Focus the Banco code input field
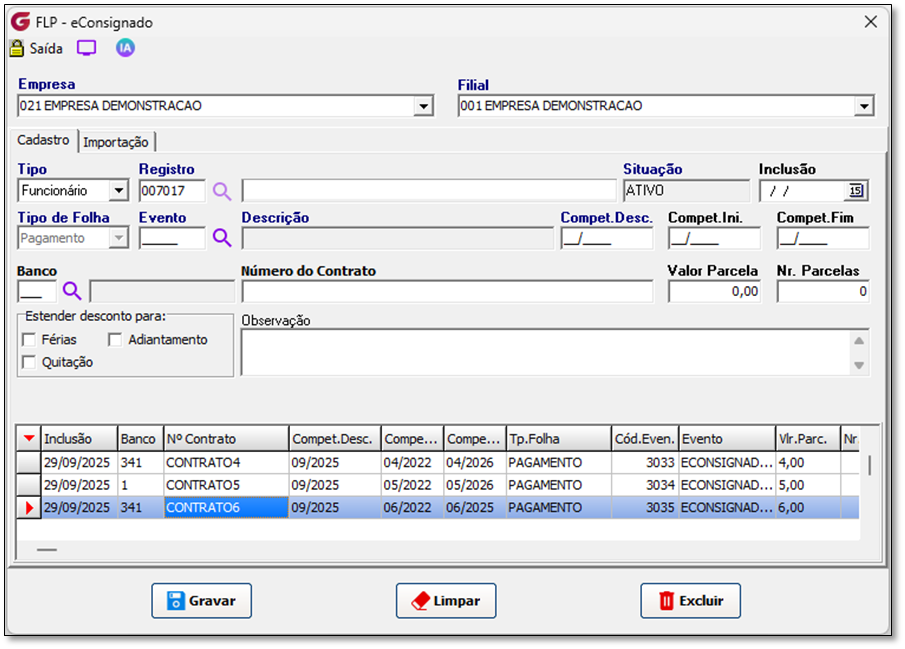The height and width of the screenshot is (649, 905). pos(37,291)
